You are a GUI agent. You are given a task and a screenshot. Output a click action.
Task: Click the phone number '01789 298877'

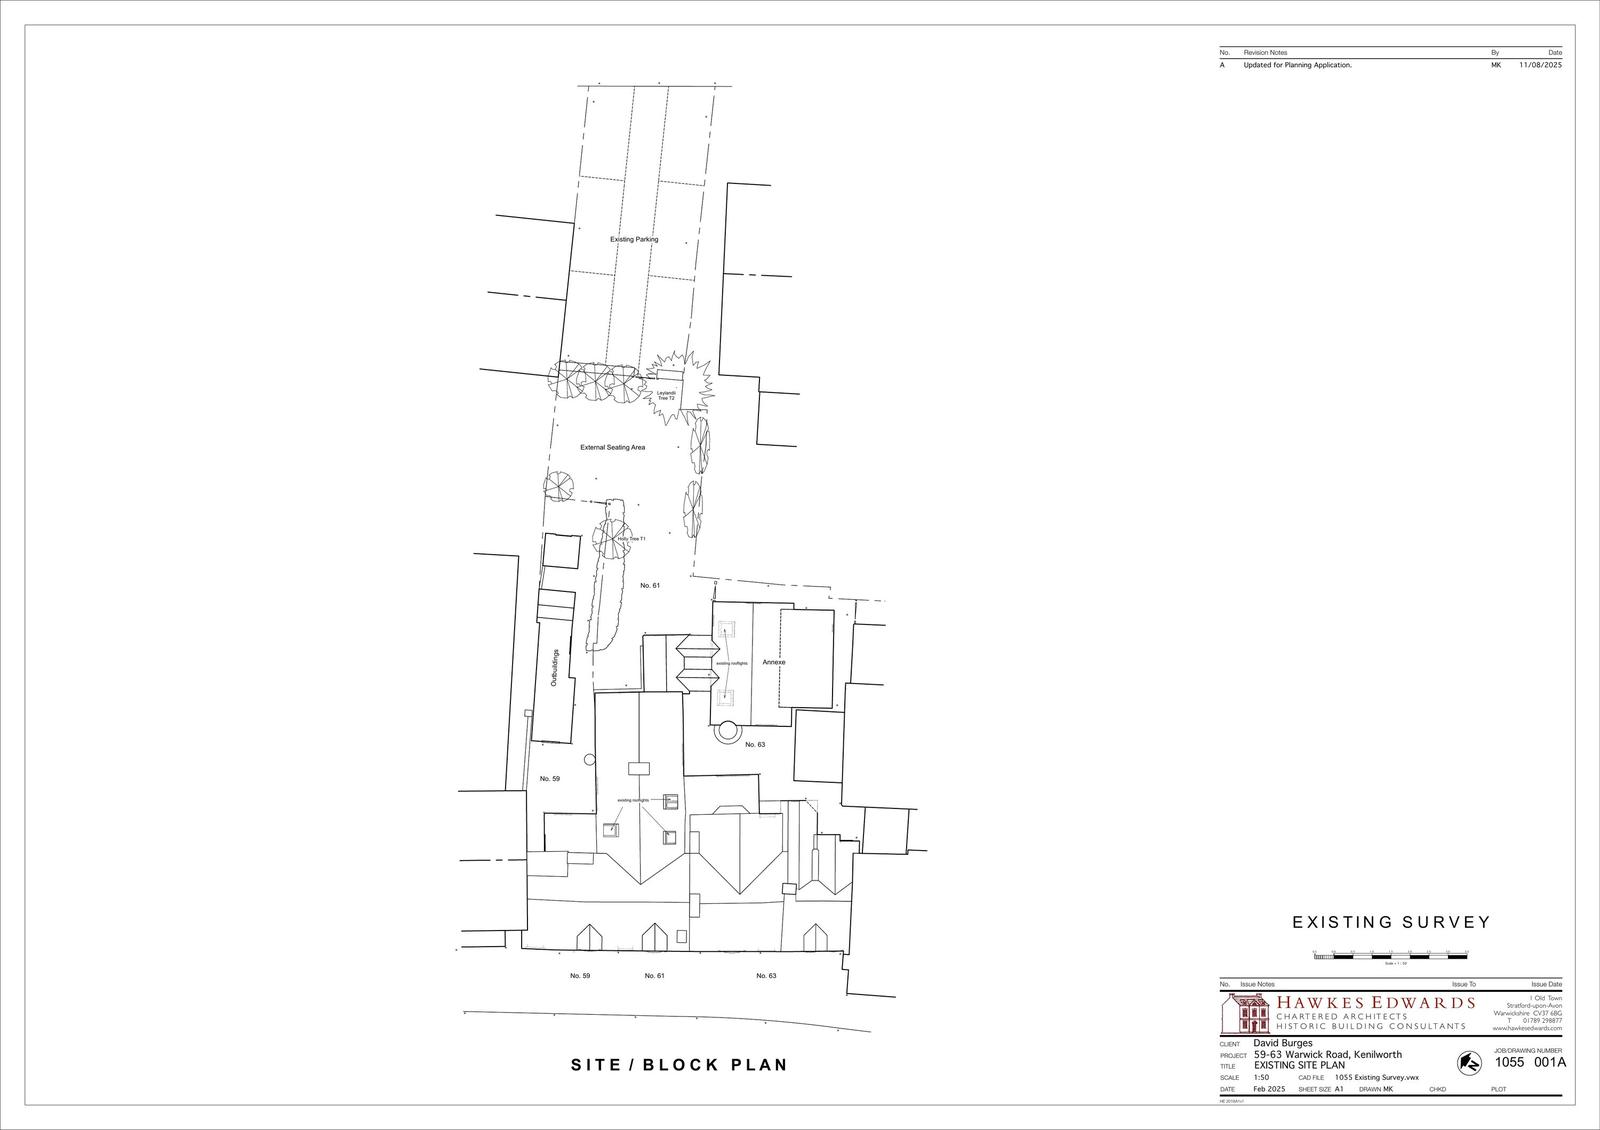tap(1542, 1020)
